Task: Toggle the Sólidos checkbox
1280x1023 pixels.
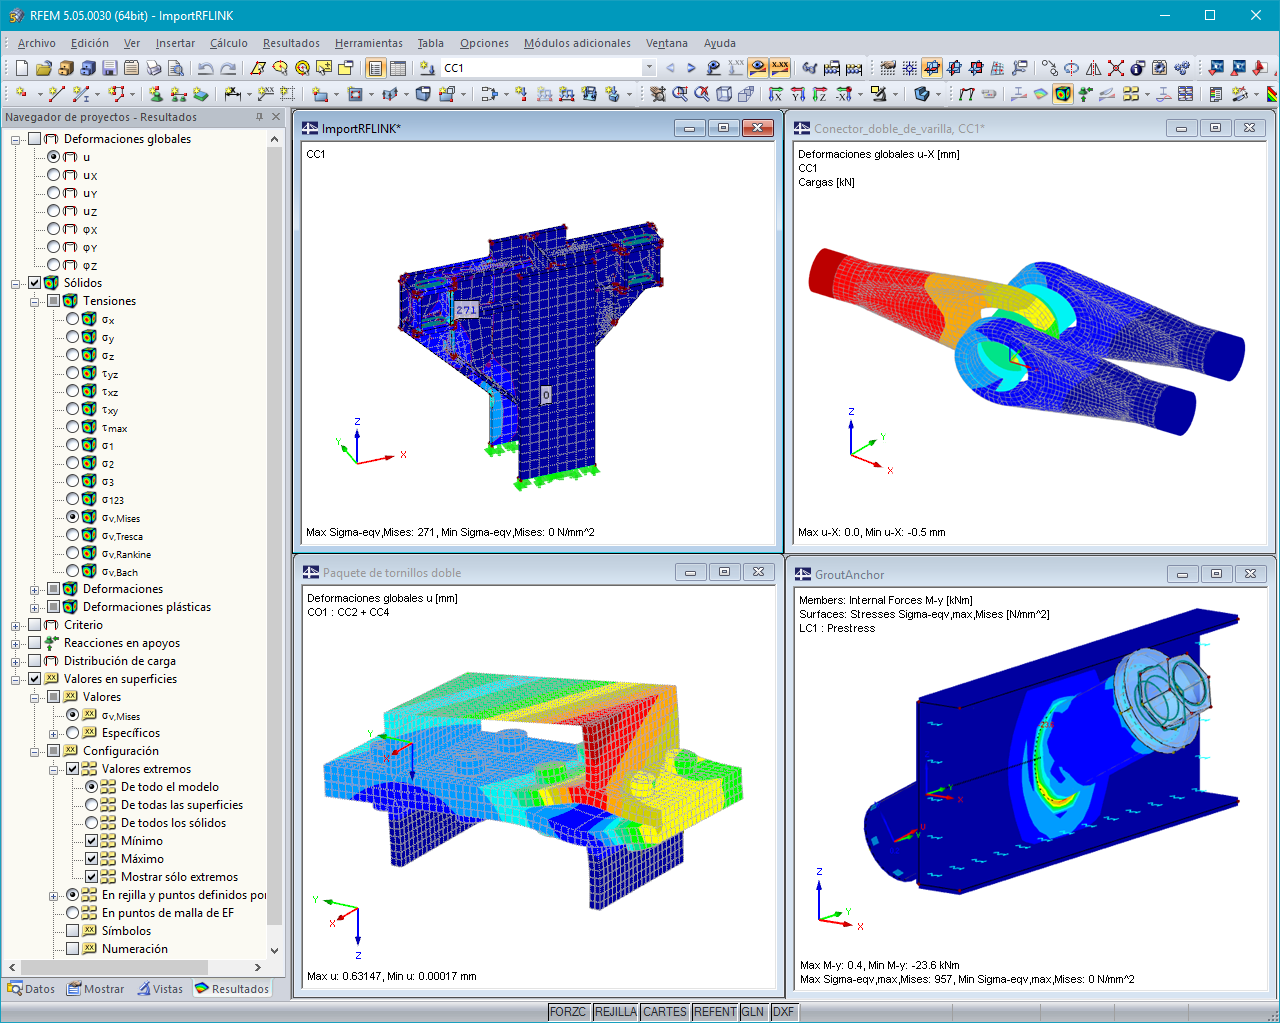Action: coord(34,283)
